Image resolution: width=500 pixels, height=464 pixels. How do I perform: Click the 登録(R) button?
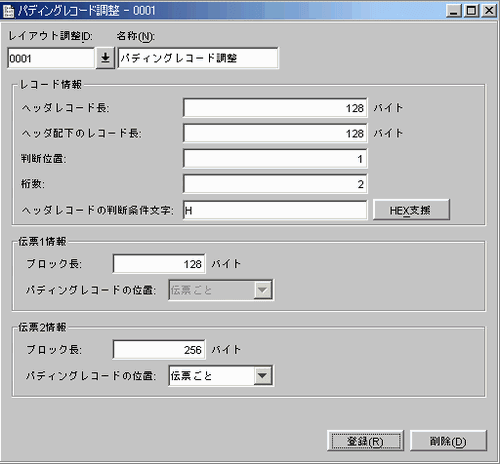coord(365,441)
